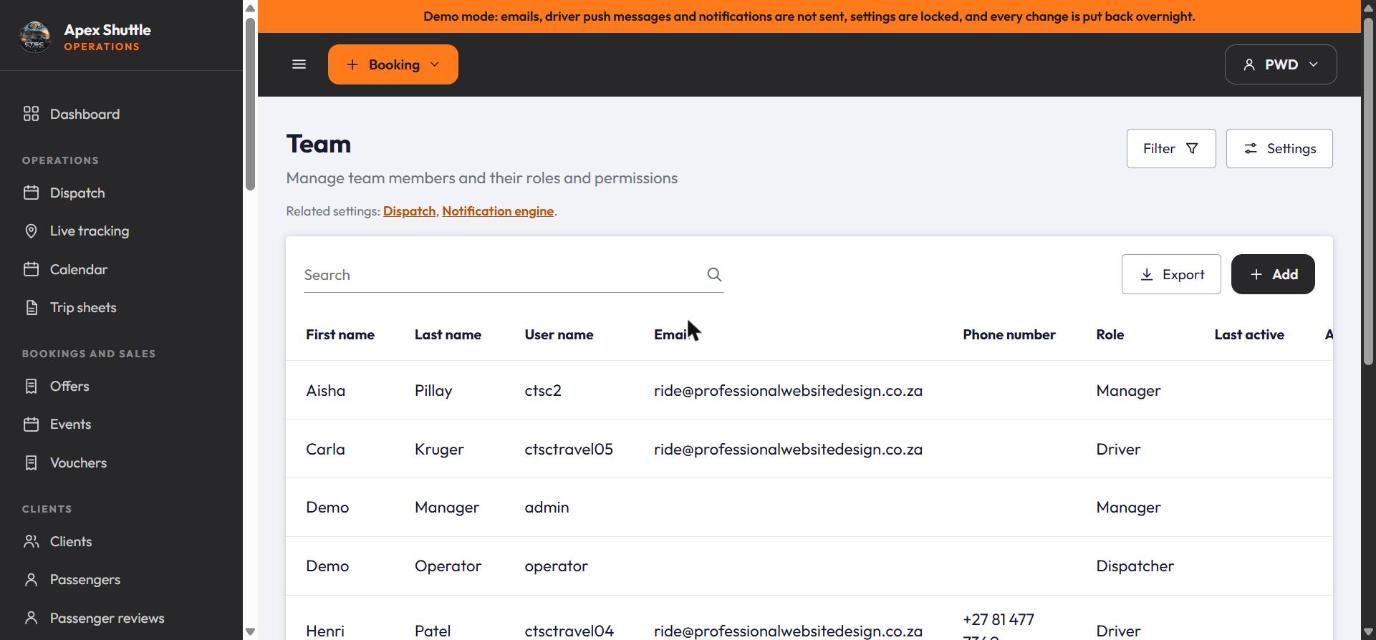Follow the Dispatch related settings link

409,211
